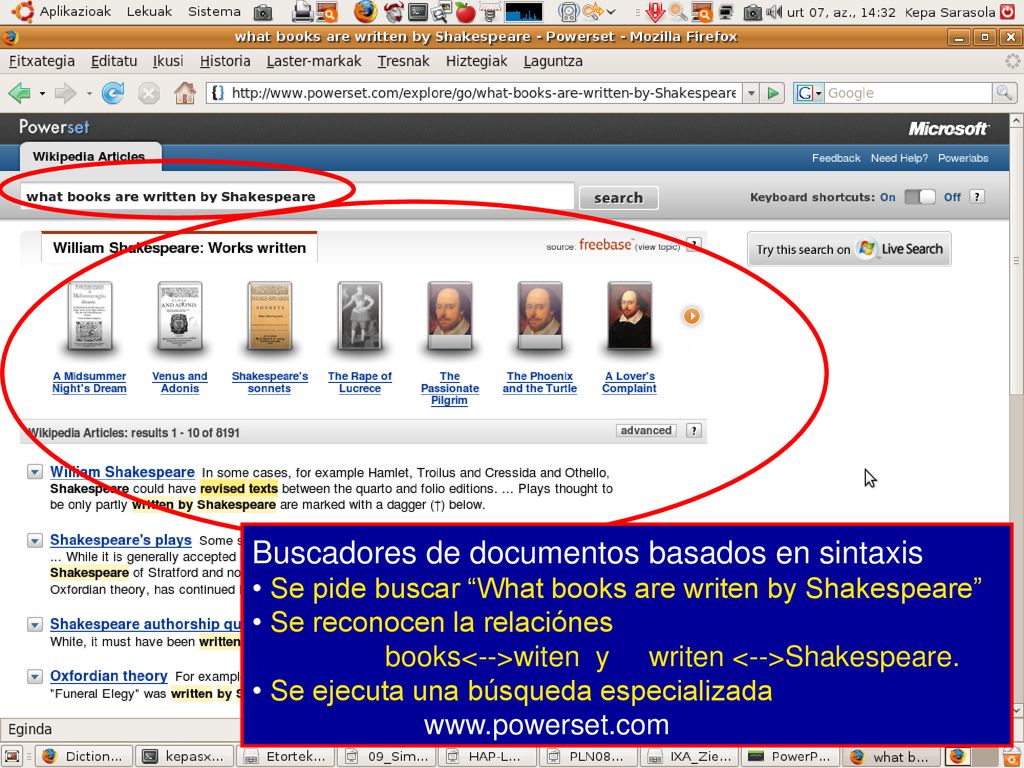Switch to the kepasx... taskbar window
The width and height of the screenshot is (1024, 768).
pyautogui.click(x=187, y=756)
